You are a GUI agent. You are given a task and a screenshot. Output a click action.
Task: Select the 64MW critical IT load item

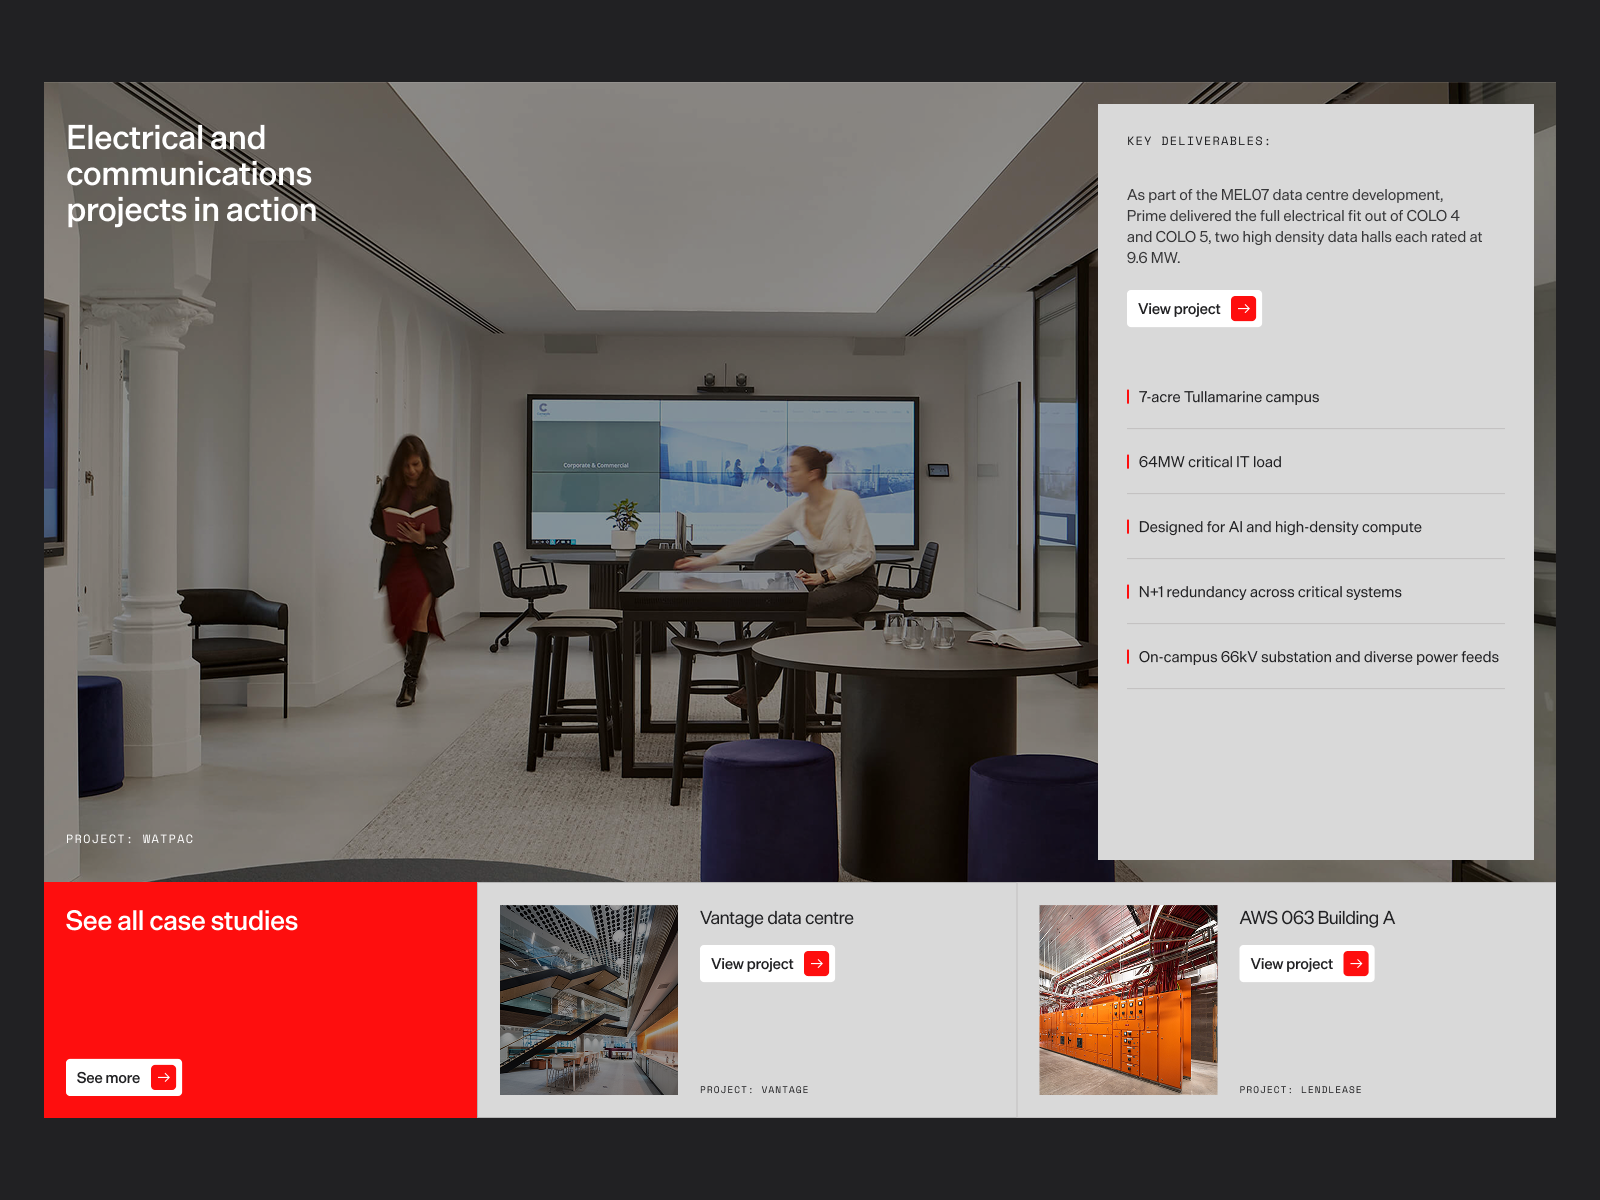1316,462
